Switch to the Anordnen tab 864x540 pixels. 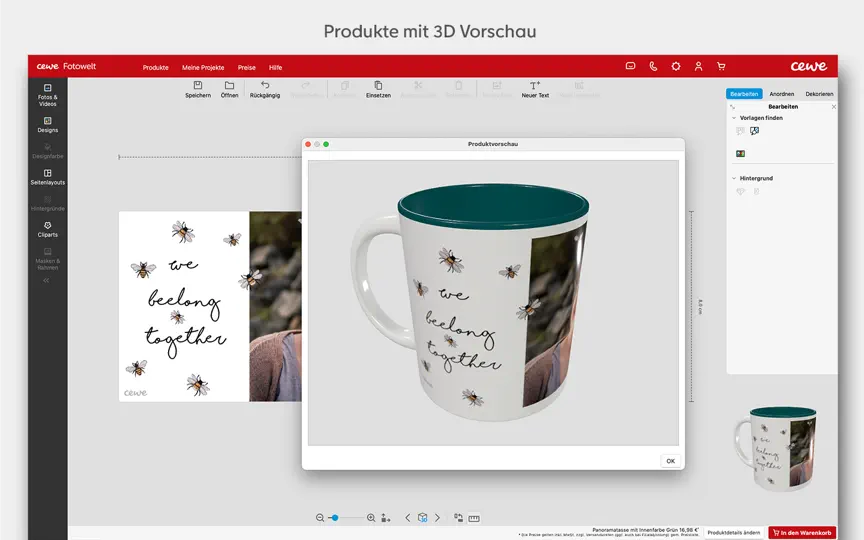tap(781, 94)
